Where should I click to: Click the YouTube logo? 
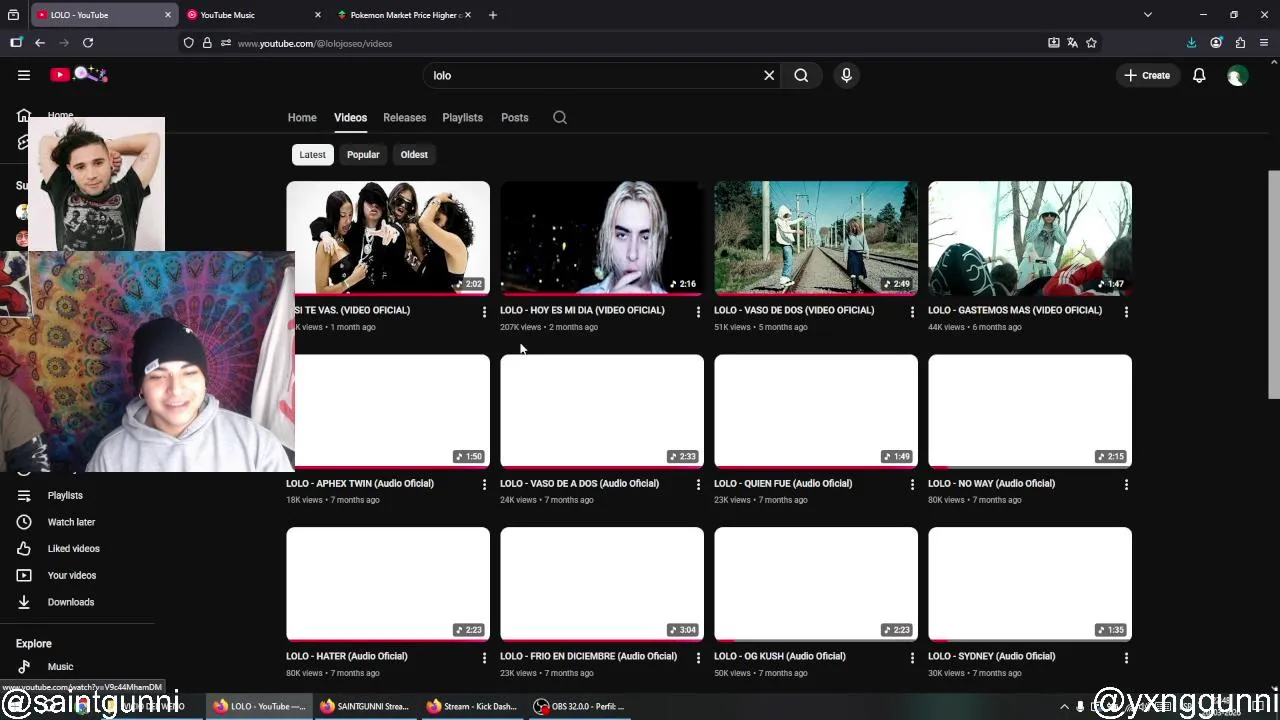79,74
